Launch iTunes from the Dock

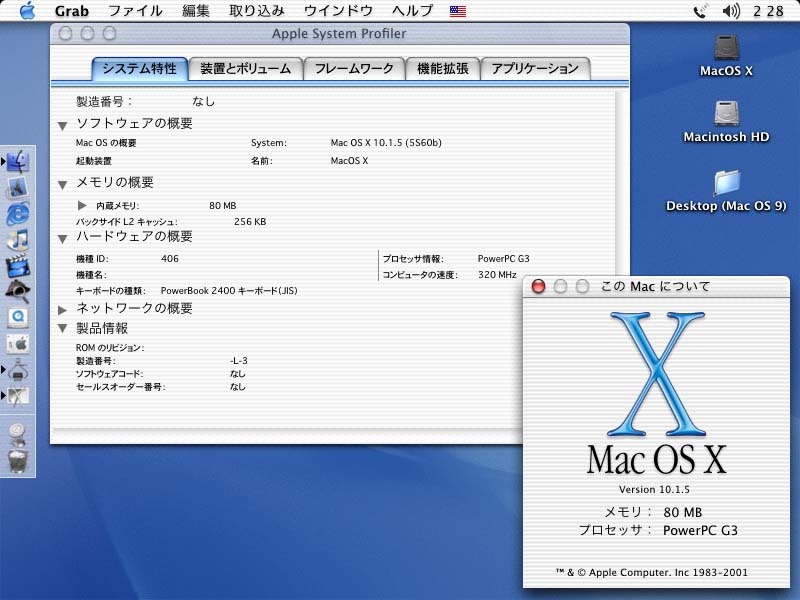(x=18, y=239)
